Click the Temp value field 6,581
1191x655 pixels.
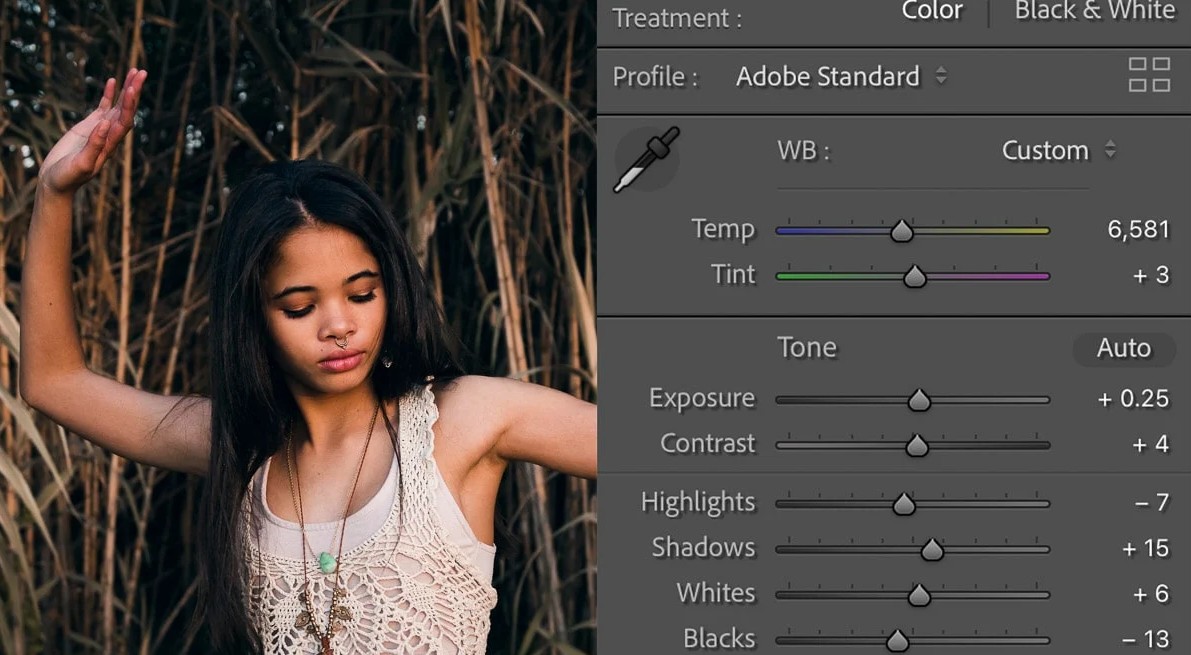coord(1138,229)
